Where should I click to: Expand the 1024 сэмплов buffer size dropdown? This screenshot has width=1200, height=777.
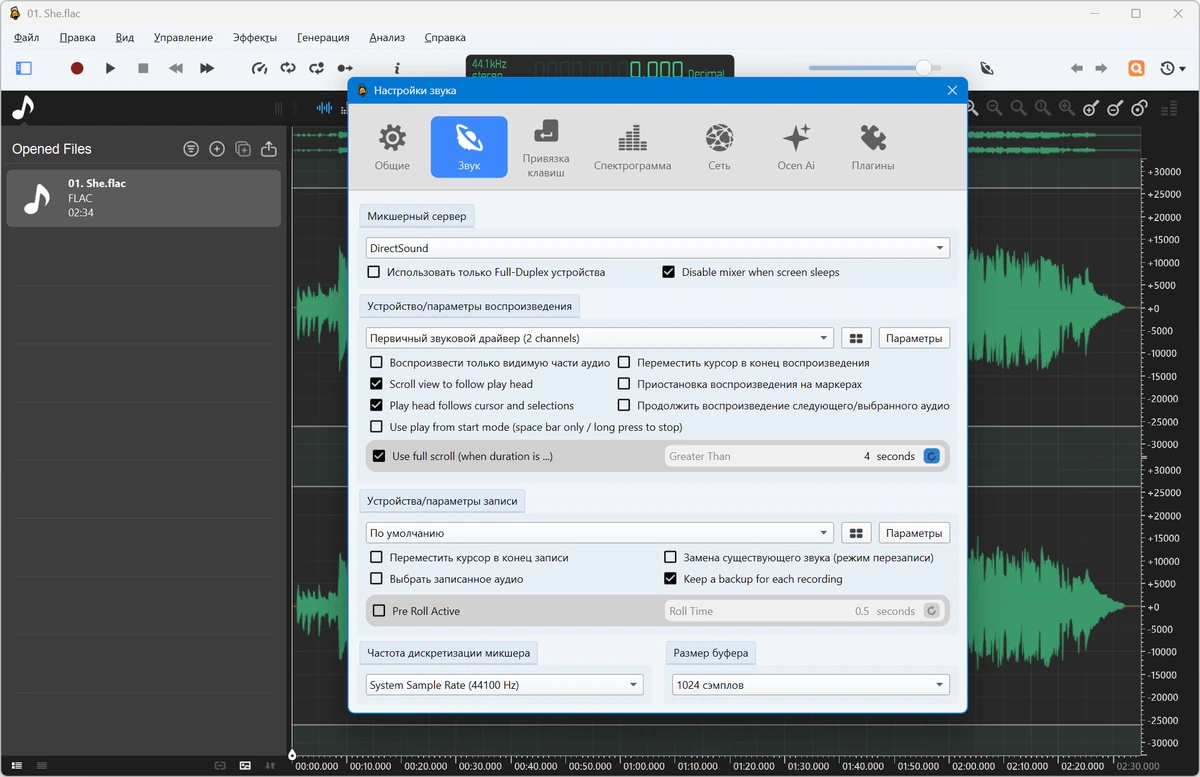point(811,685)
